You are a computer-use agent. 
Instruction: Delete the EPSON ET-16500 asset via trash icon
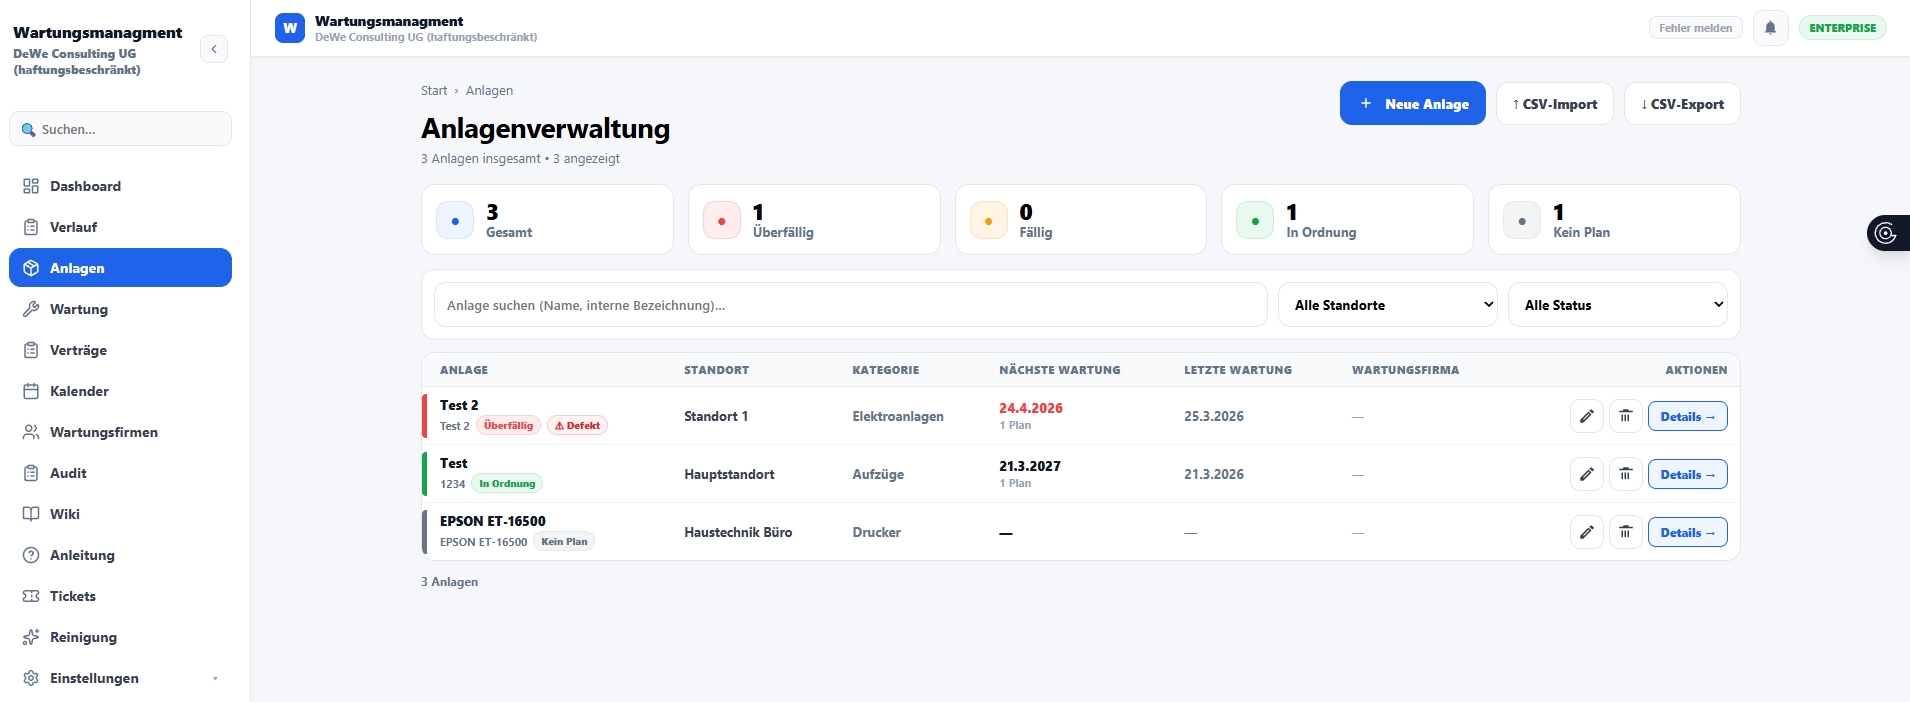tap(1626, 532)
